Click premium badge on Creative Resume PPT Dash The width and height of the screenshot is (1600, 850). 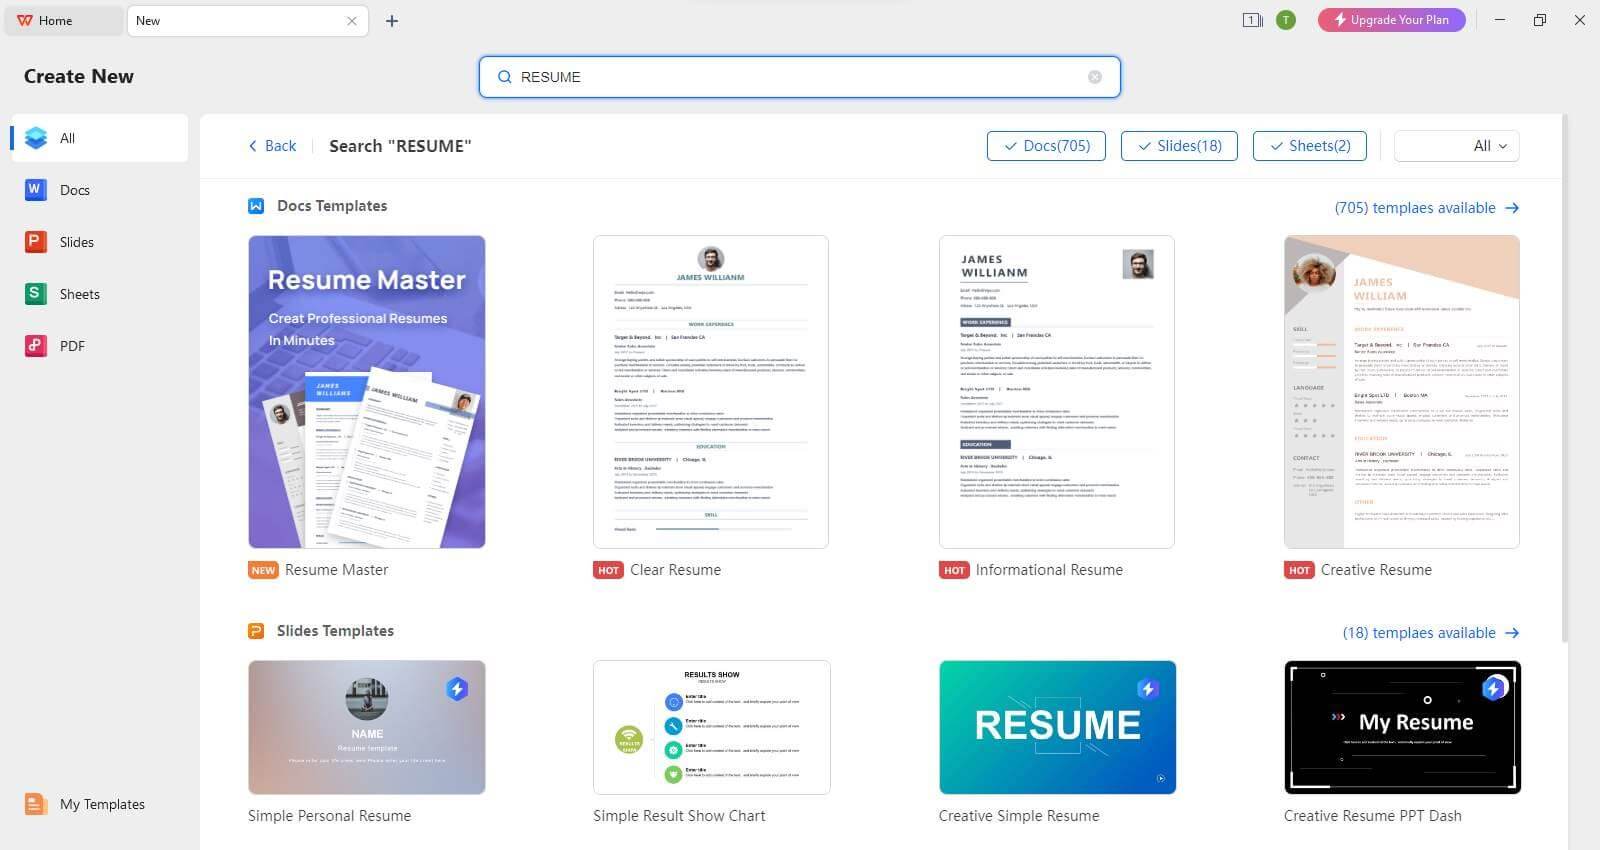pos(1494,689)
